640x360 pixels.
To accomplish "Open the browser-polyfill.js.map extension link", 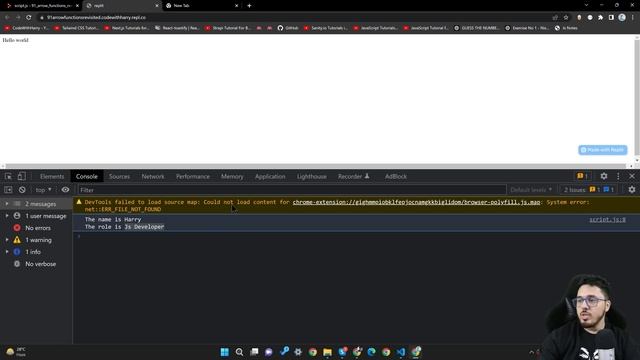I will [416, 202].
